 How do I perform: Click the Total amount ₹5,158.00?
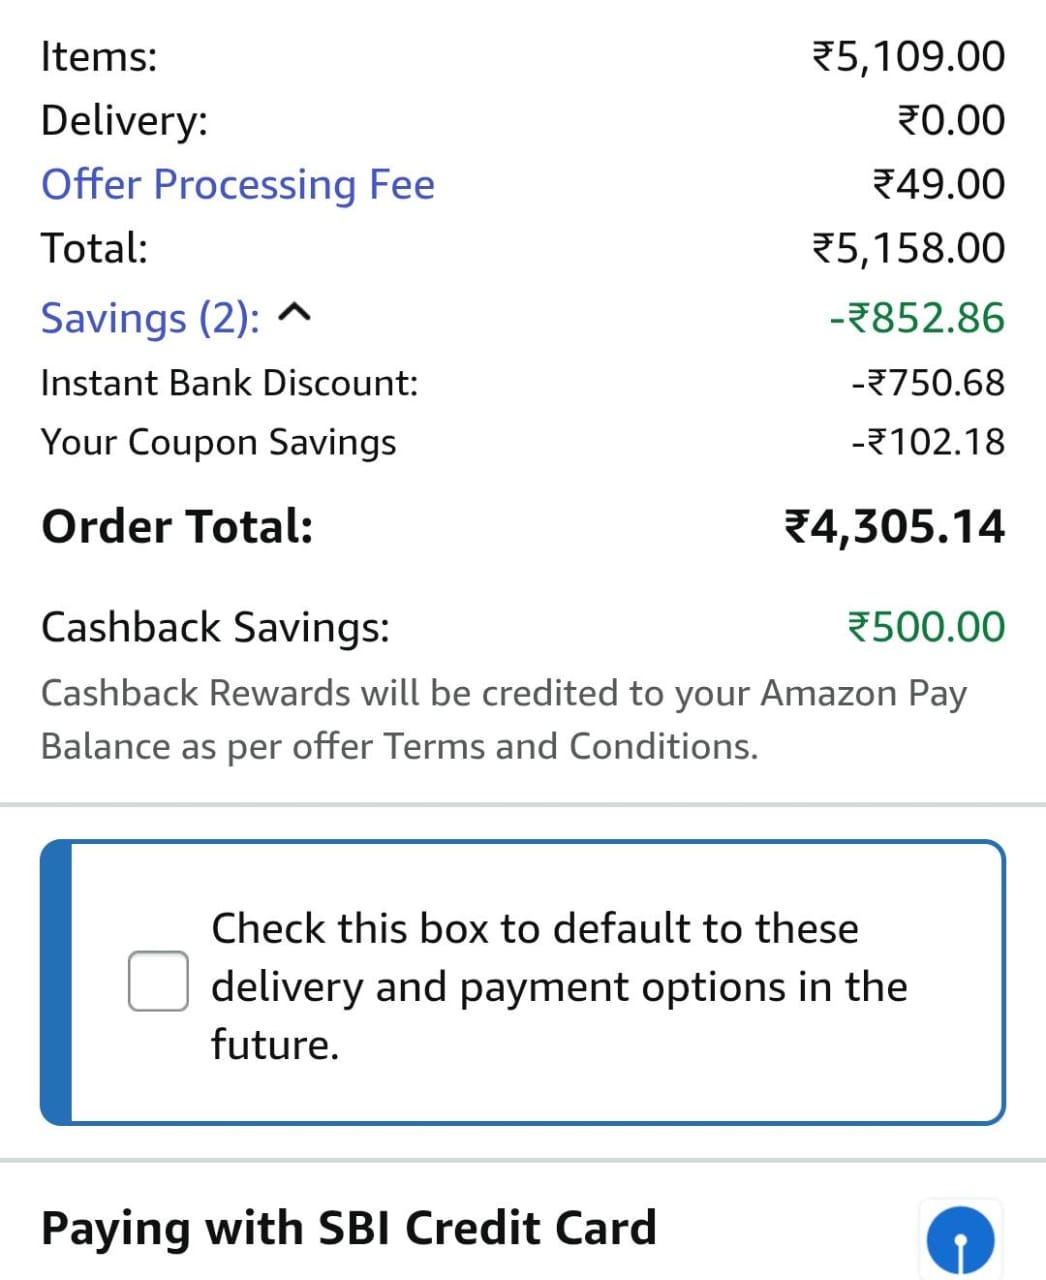pyautogui.click(x=908, y=248)
